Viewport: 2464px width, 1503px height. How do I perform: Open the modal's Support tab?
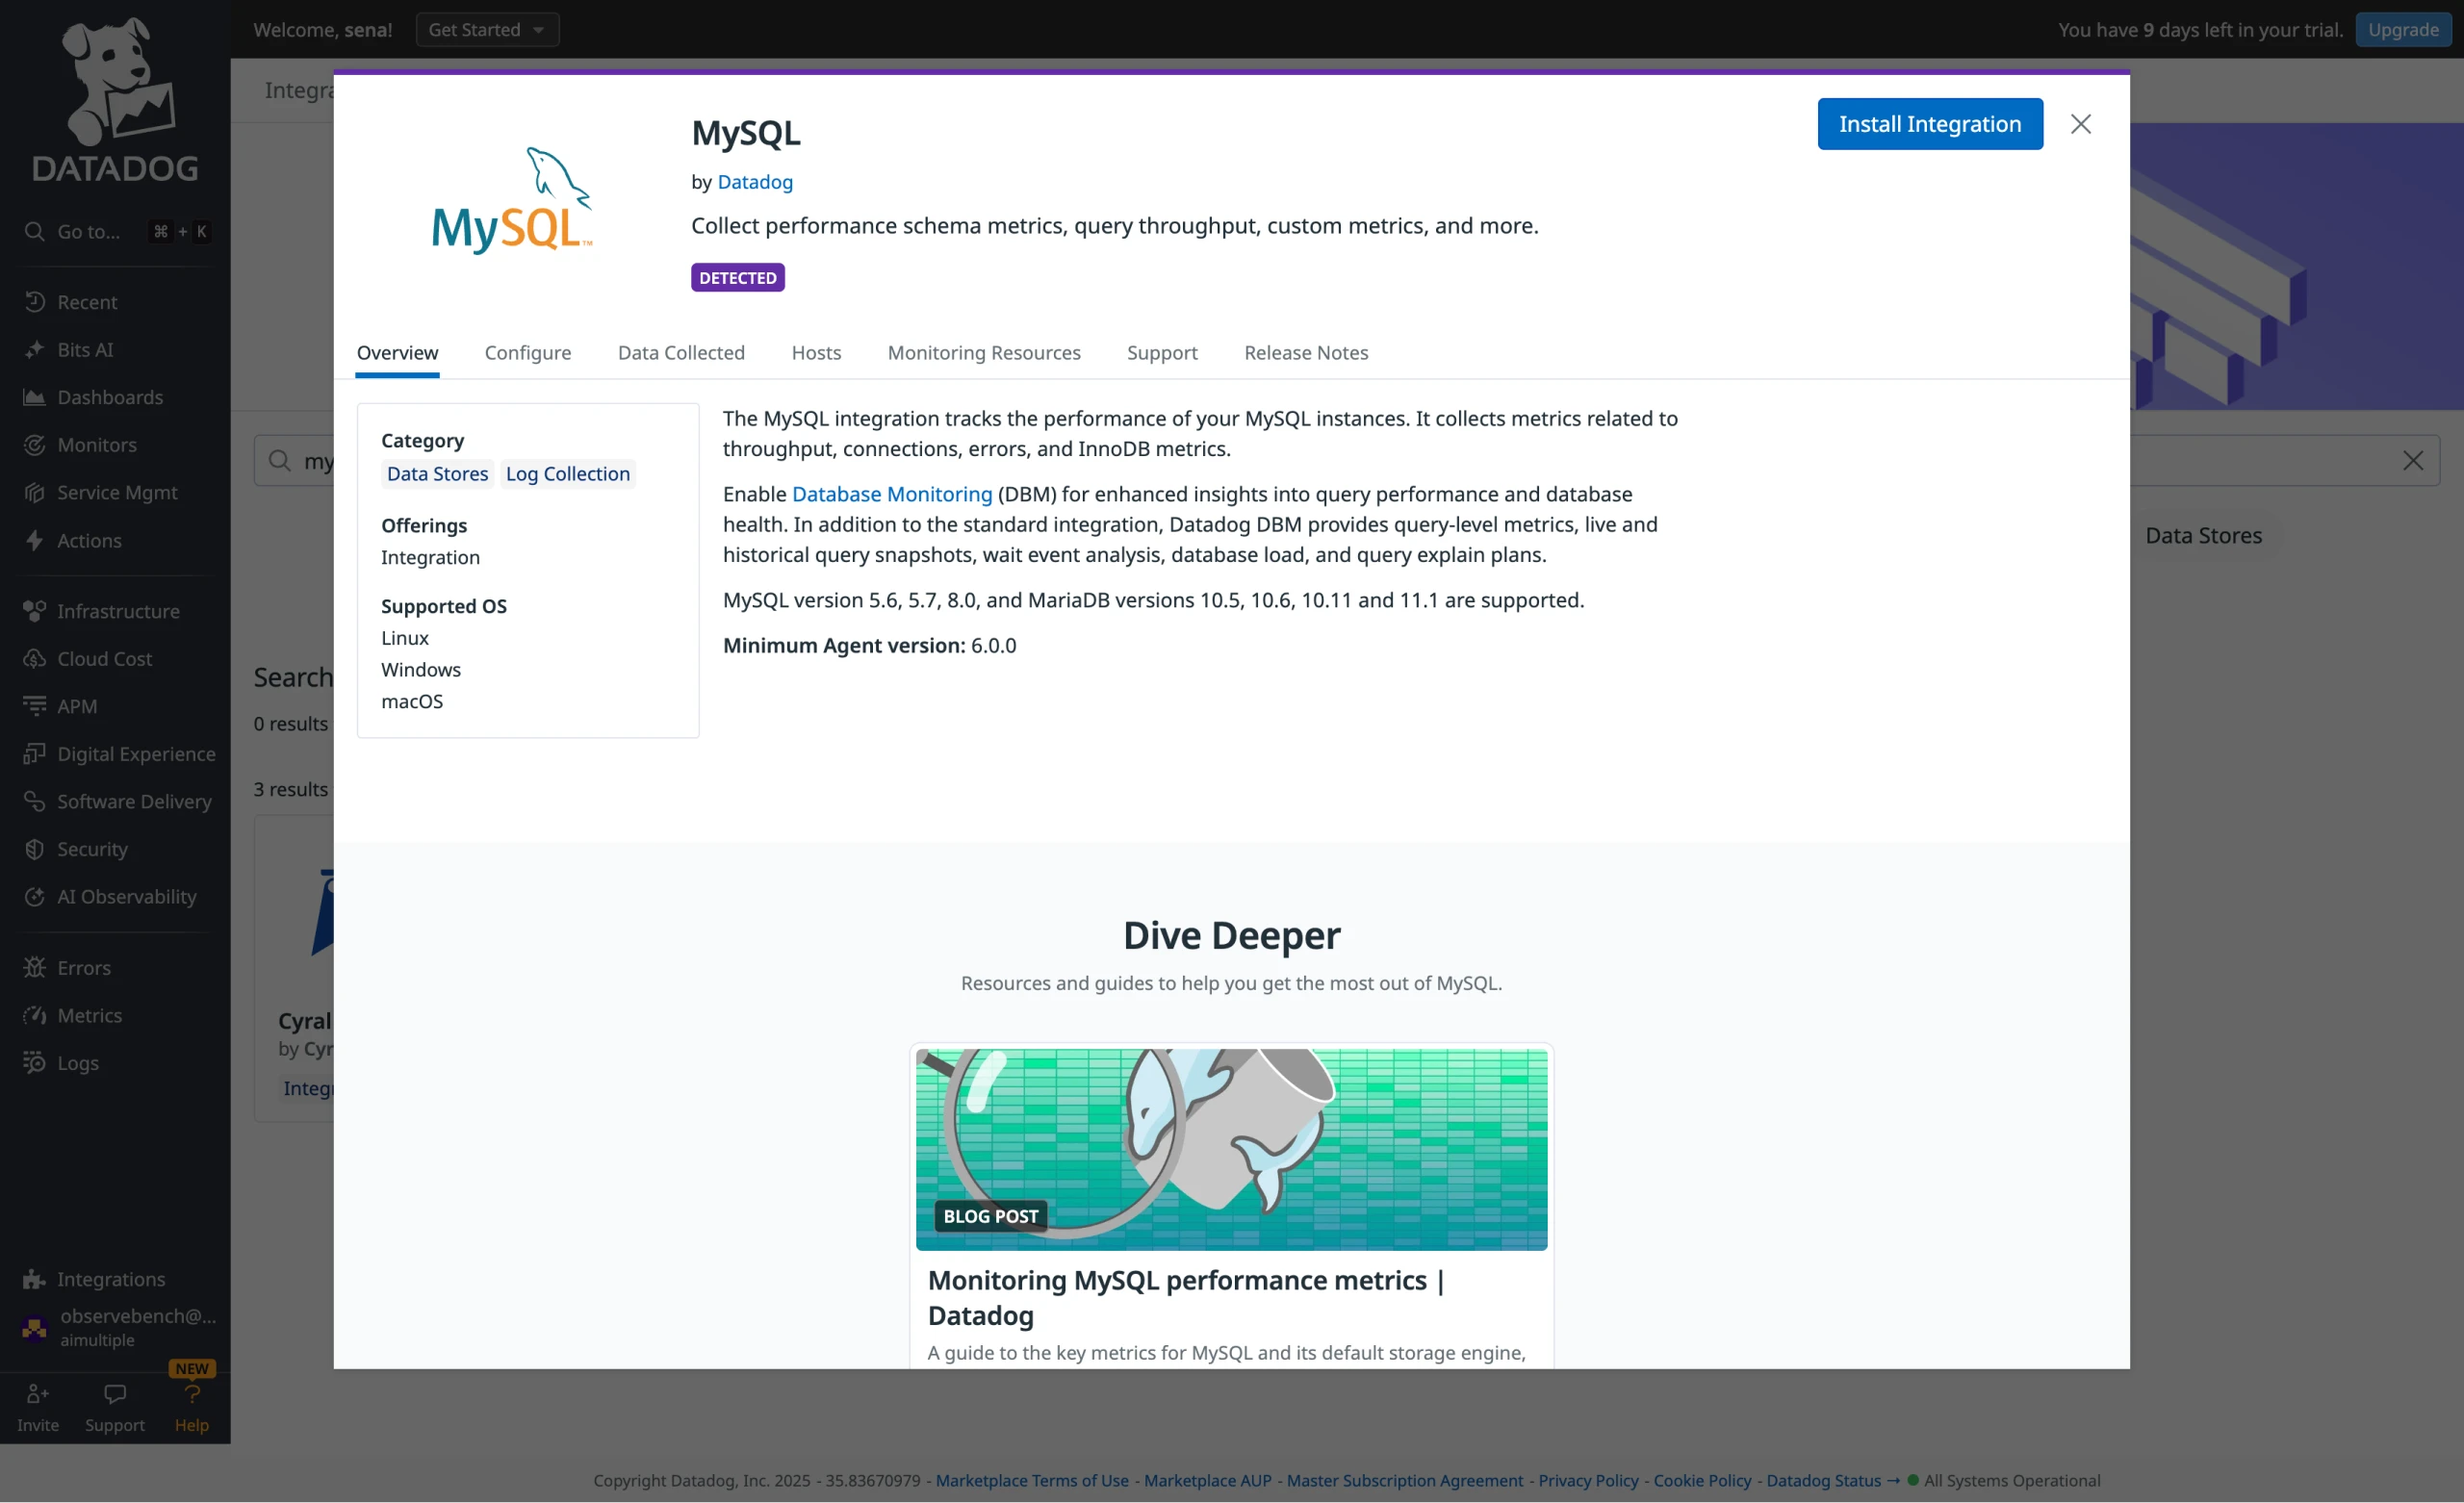pyautogui.click(x=1162, y=353)
